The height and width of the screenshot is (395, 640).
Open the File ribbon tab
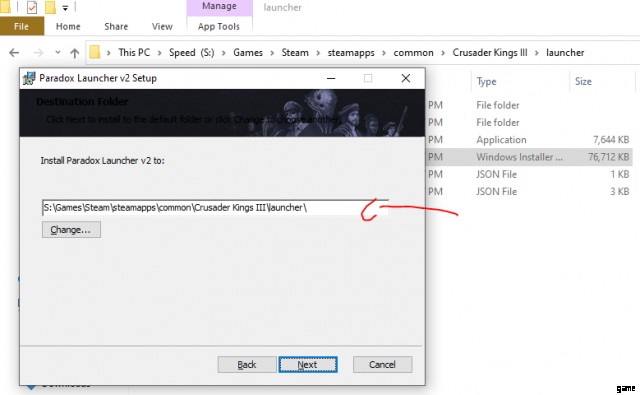(x=22, y=27)
